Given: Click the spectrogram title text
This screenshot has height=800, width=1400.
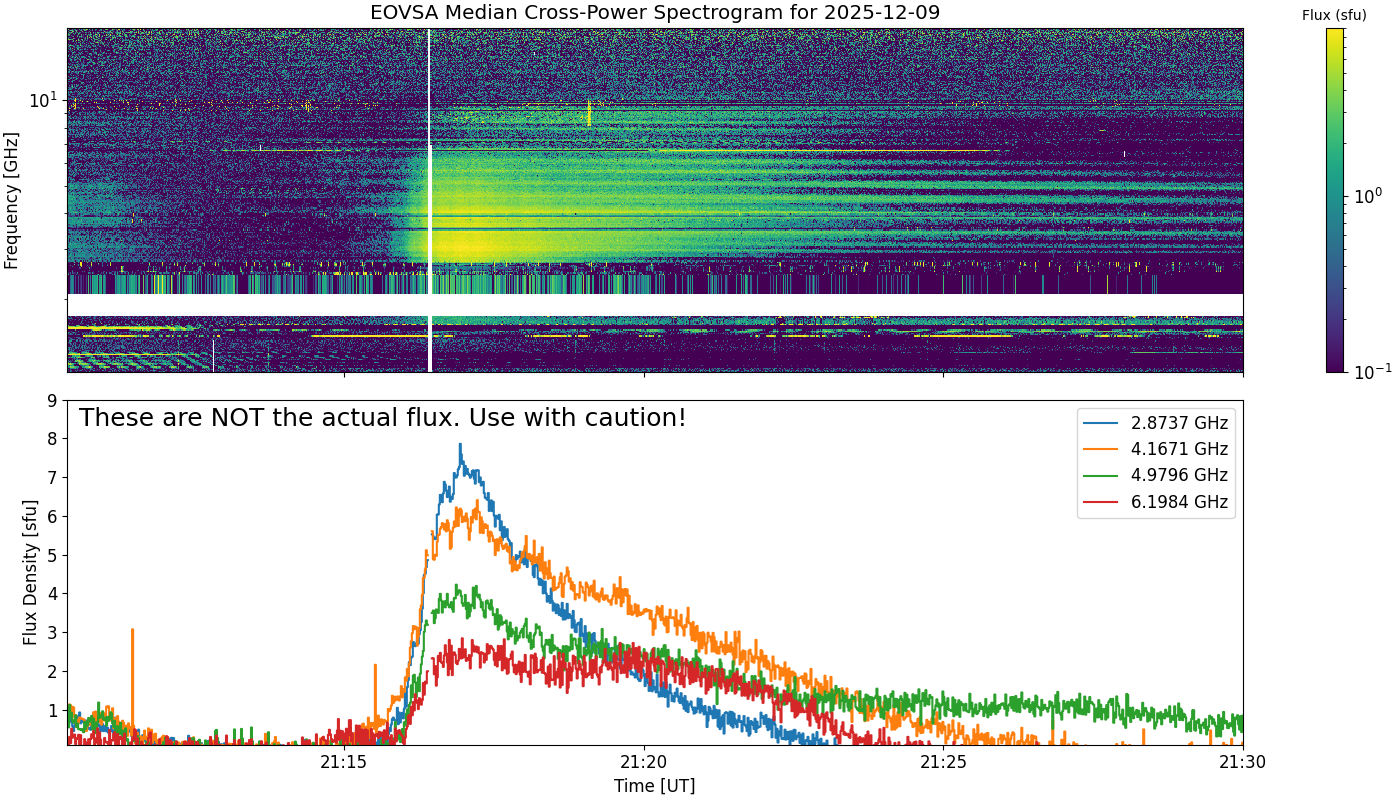Looking at the screenshot, I should pos(655,13).
